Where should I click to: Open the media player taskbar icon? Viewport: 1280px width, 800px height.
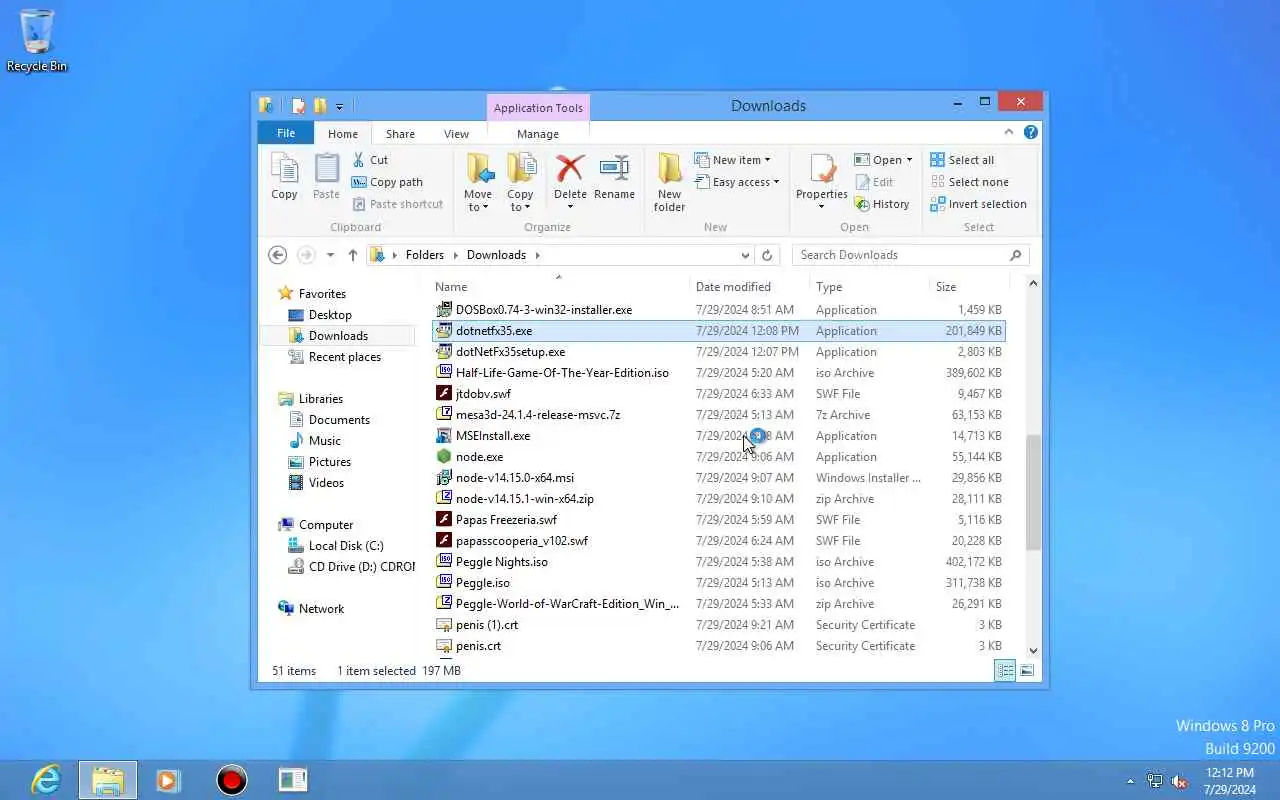coord(169,779)
